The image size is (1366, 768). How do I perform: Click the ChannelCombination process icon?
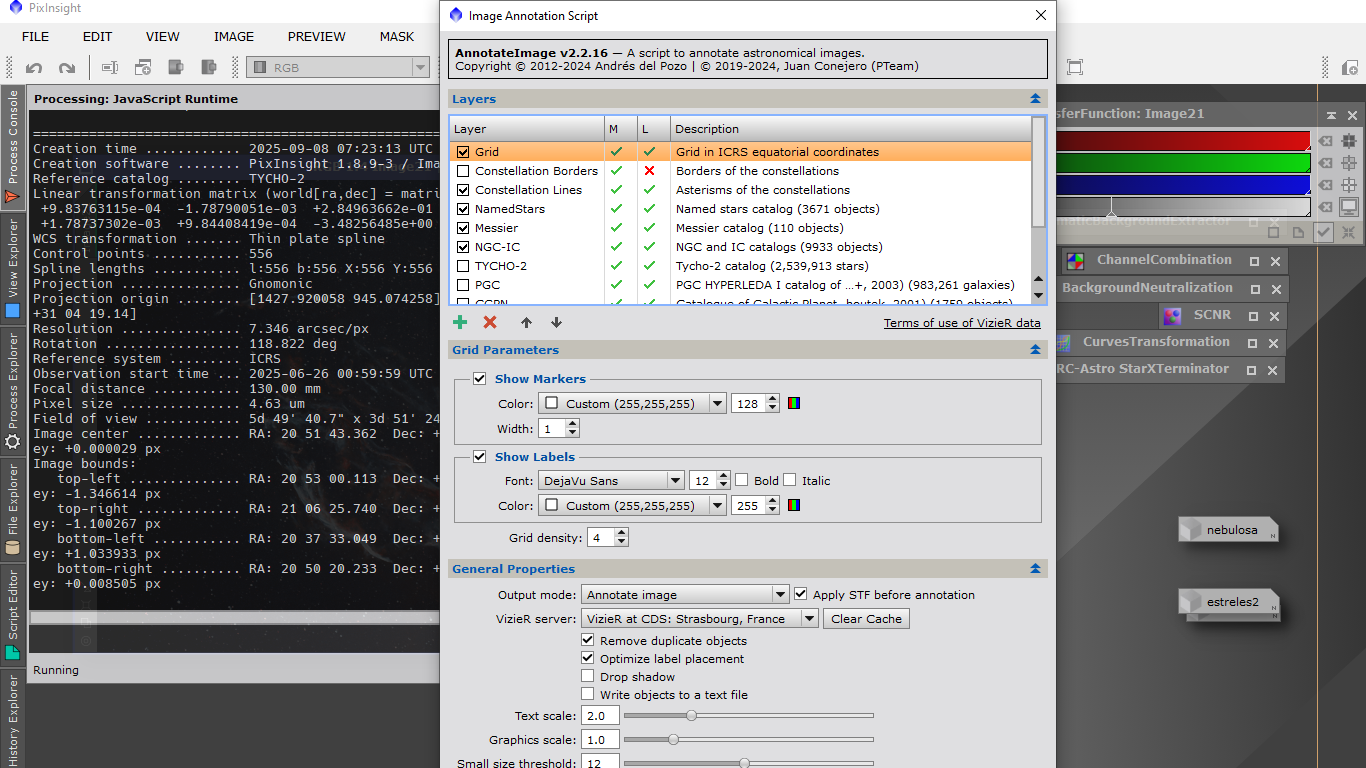click(x=1075, y=261)
